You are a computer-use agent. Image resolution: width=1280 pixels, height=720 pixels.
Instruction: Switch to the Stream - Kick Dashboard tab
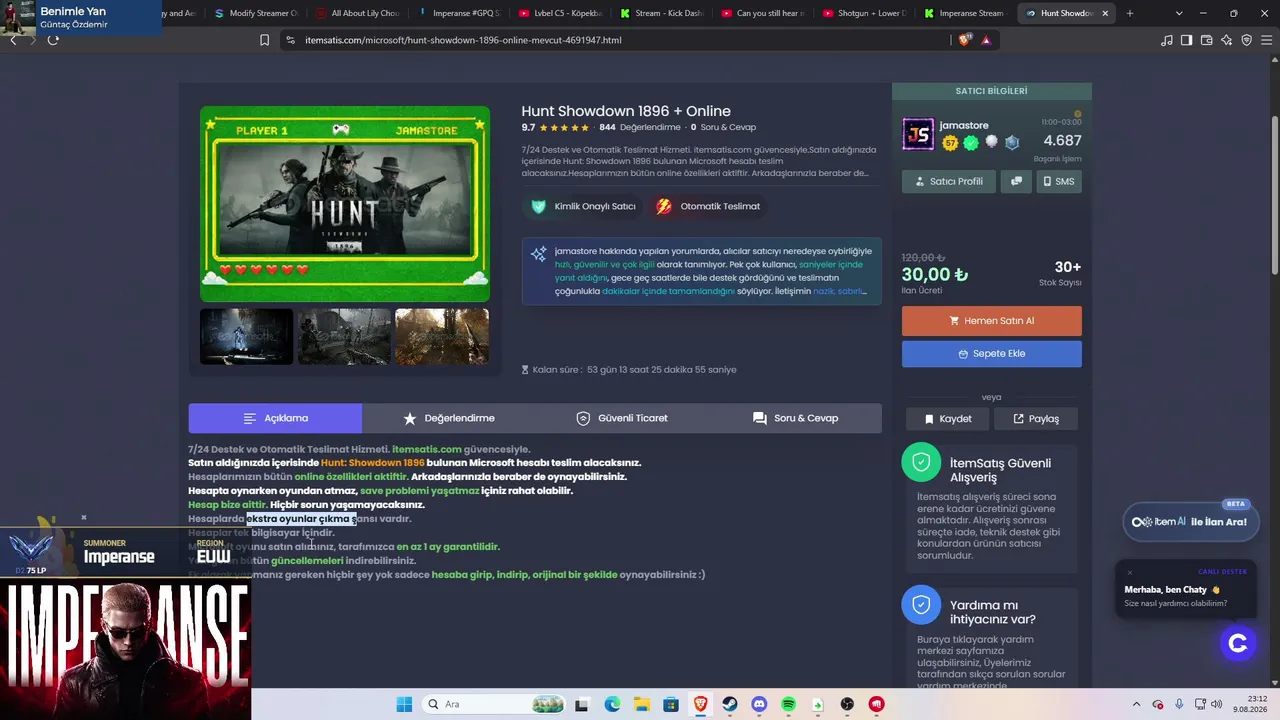tap(660, 13)
